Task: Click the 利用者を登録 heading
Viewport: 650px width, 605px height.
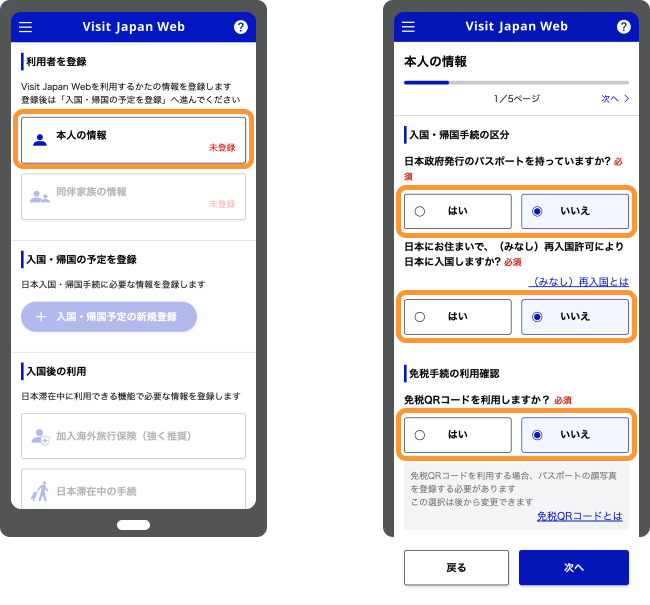Action: click(x=56, y=62)
